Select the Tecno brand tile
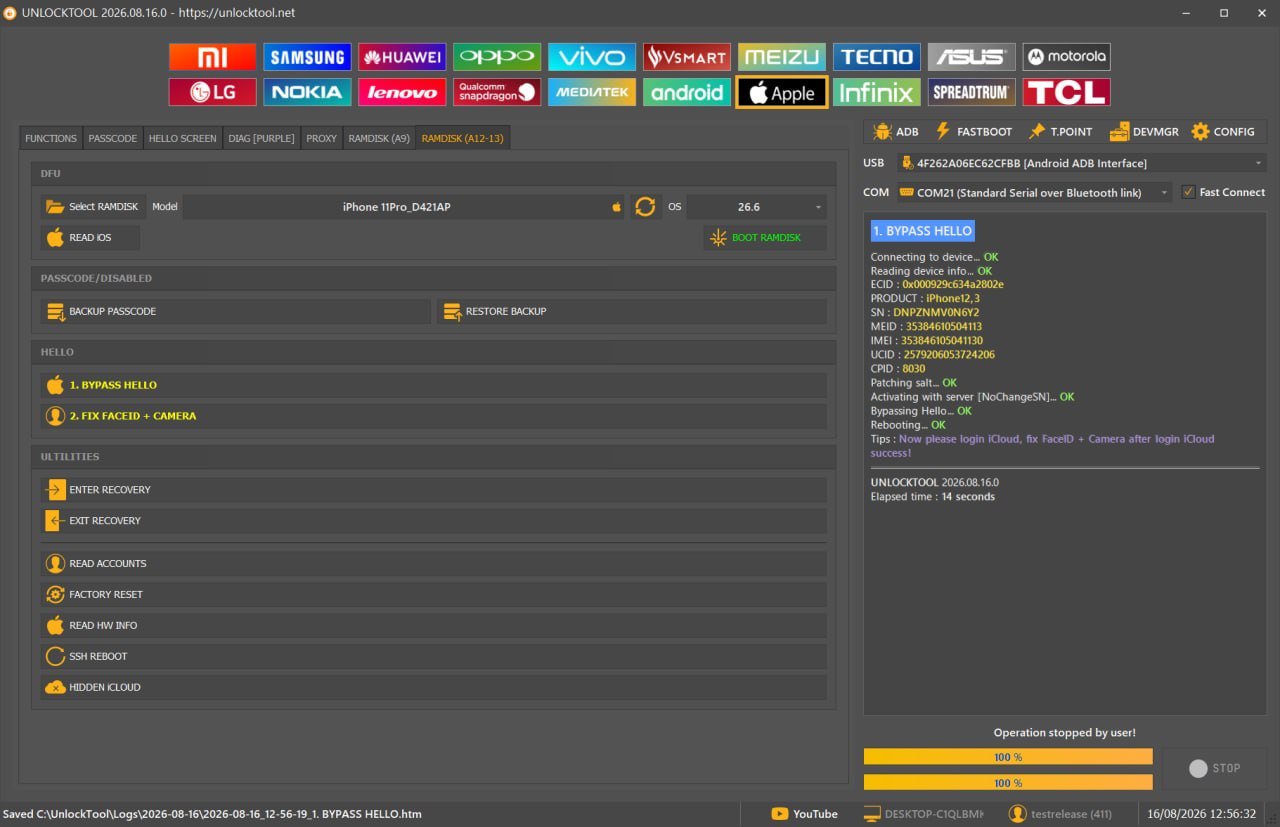This screenshot has width=1280, height=827. 877,57
